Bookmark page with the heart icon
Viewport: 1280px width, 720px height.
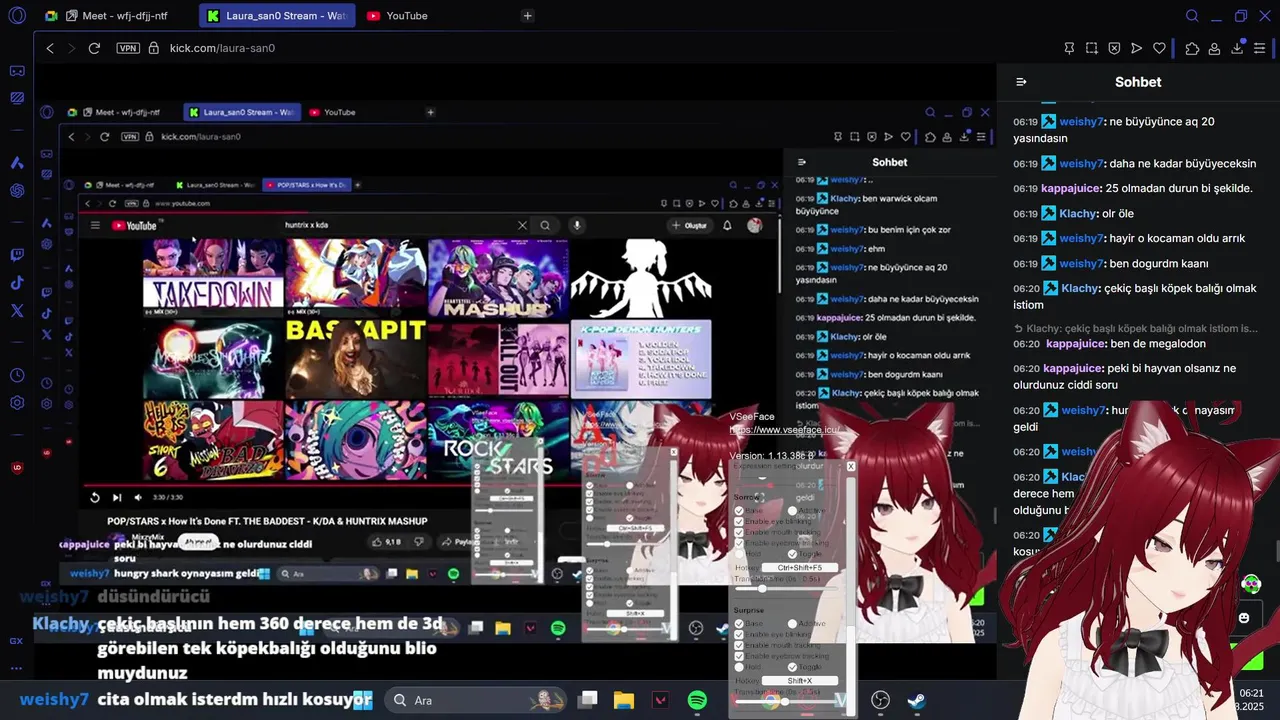1159,48
